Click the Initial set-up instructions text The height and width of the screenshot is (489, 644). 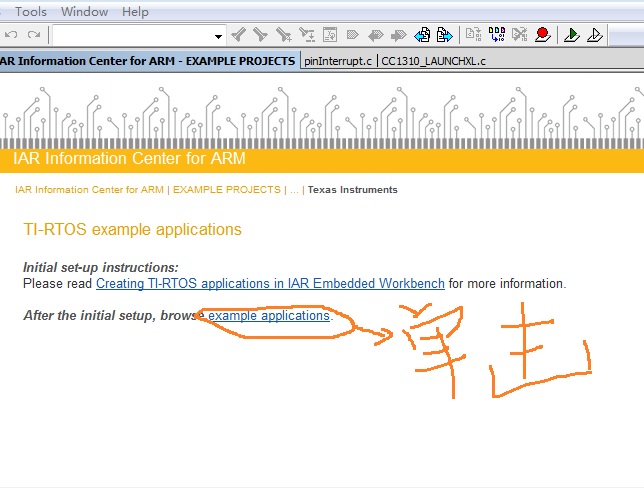click(x=101, y=267)
